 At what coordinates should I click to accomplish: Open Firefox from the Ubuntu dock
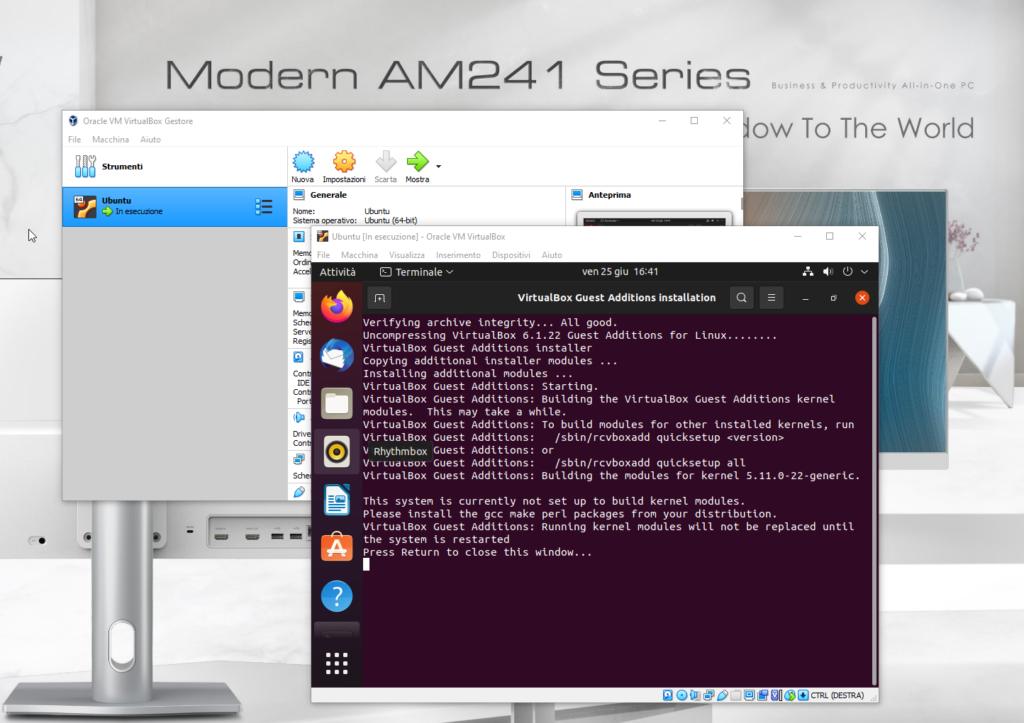pos(337,306)
